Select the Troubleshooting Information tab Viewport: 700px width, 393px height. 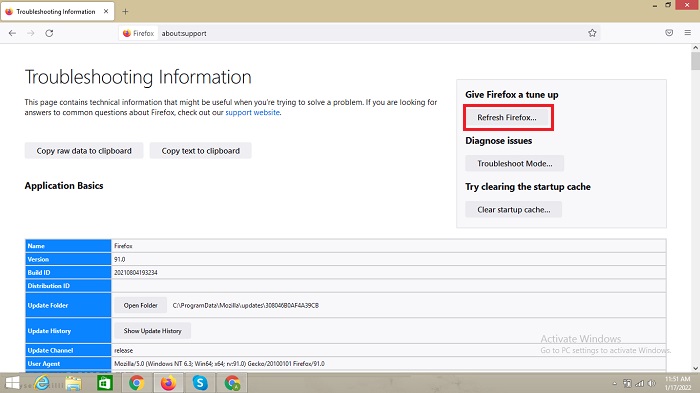[x=57, y=12]
